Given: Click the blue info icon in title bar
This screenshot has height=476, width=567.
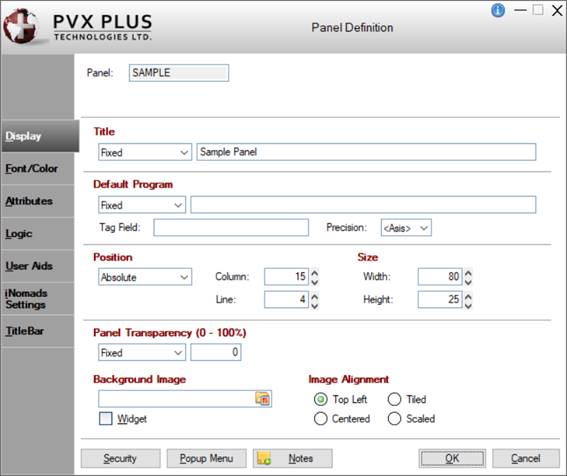Looking at the screenshot, I should [x=498, y=10].
